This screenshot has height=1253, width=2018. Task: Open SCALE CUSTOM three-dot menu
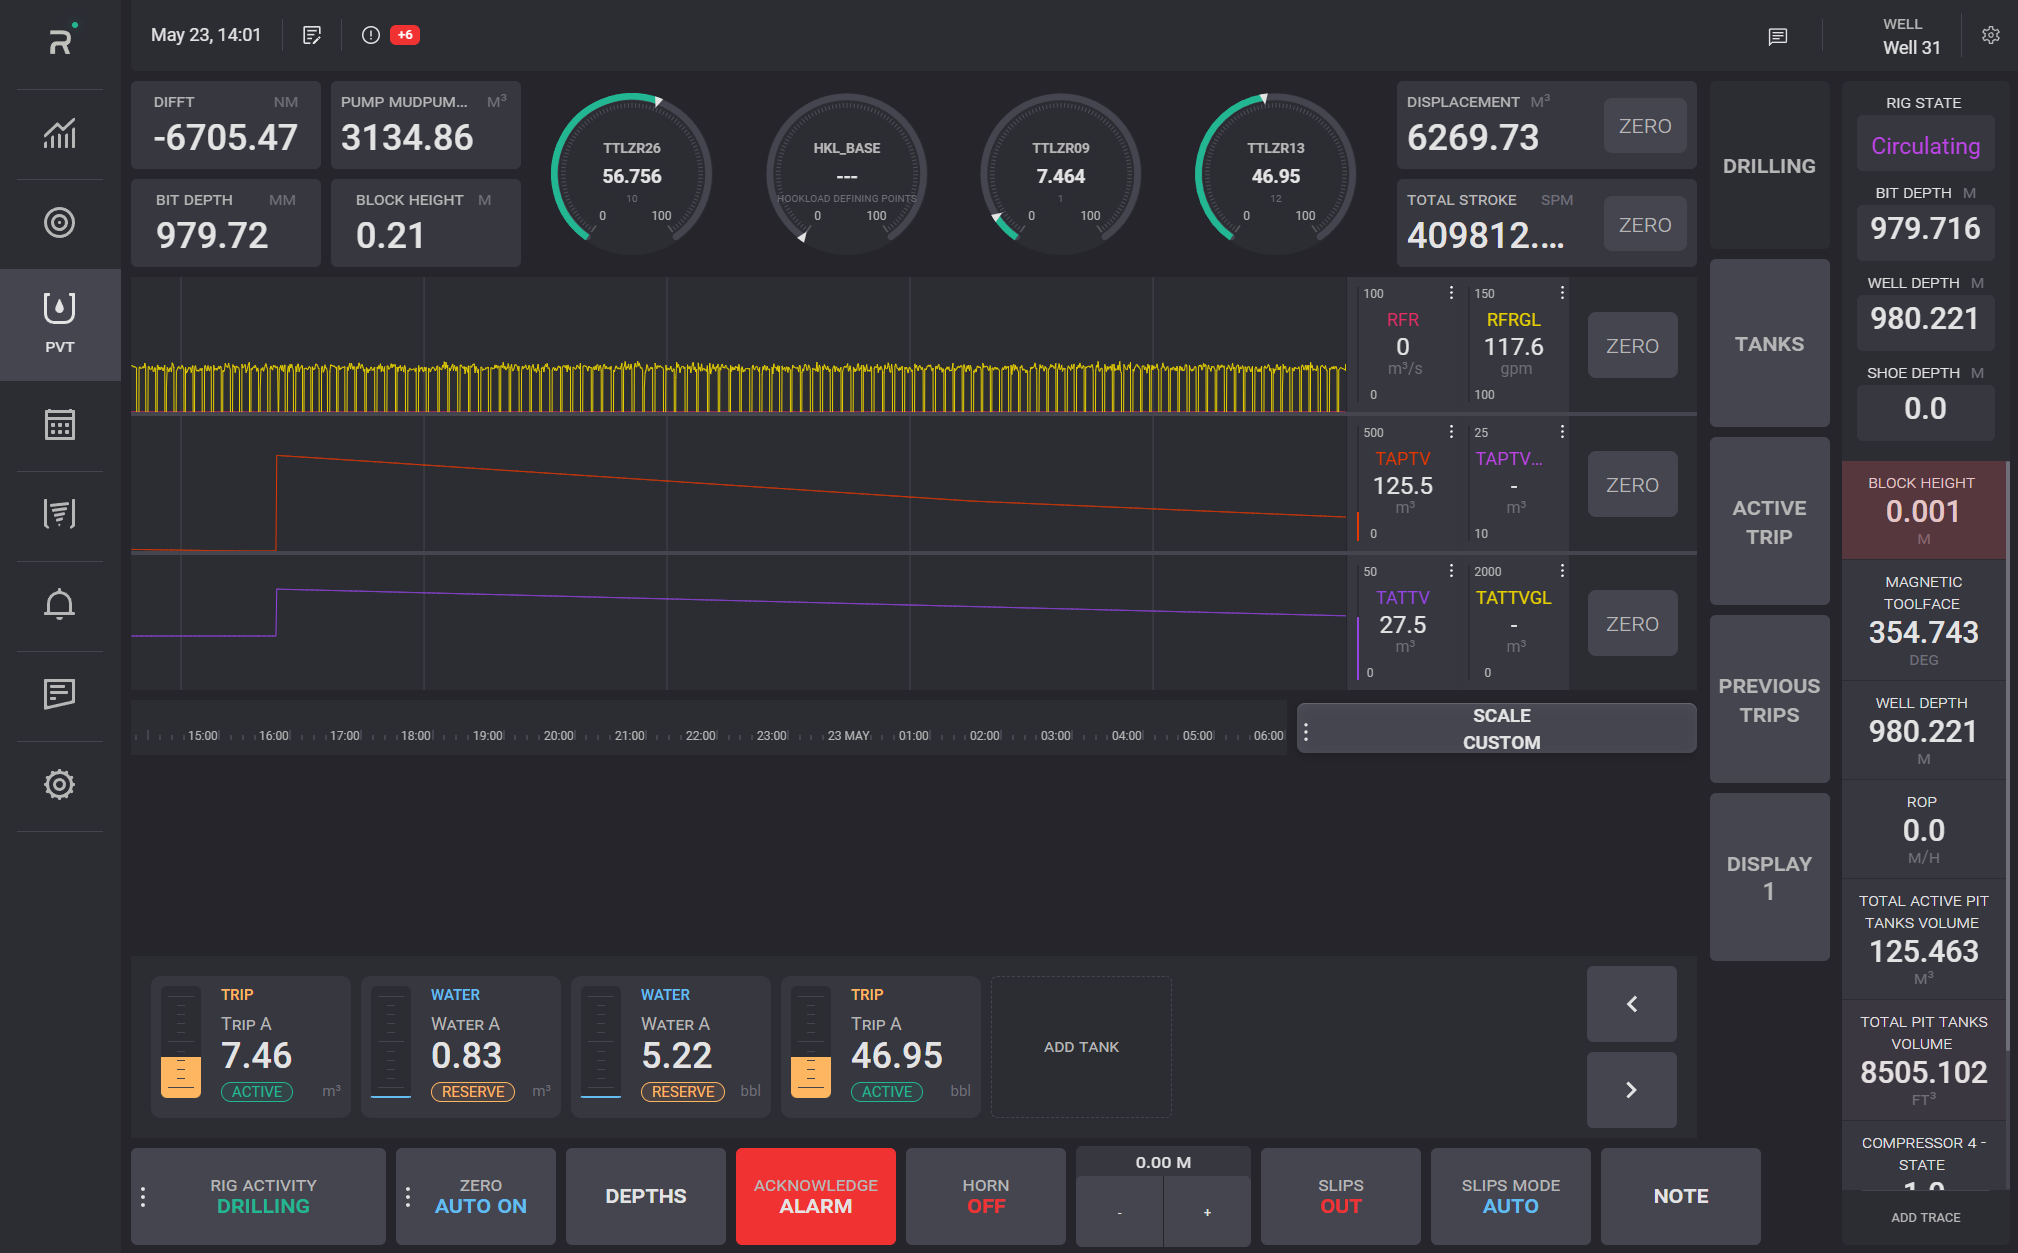[x=1306, y=731]
